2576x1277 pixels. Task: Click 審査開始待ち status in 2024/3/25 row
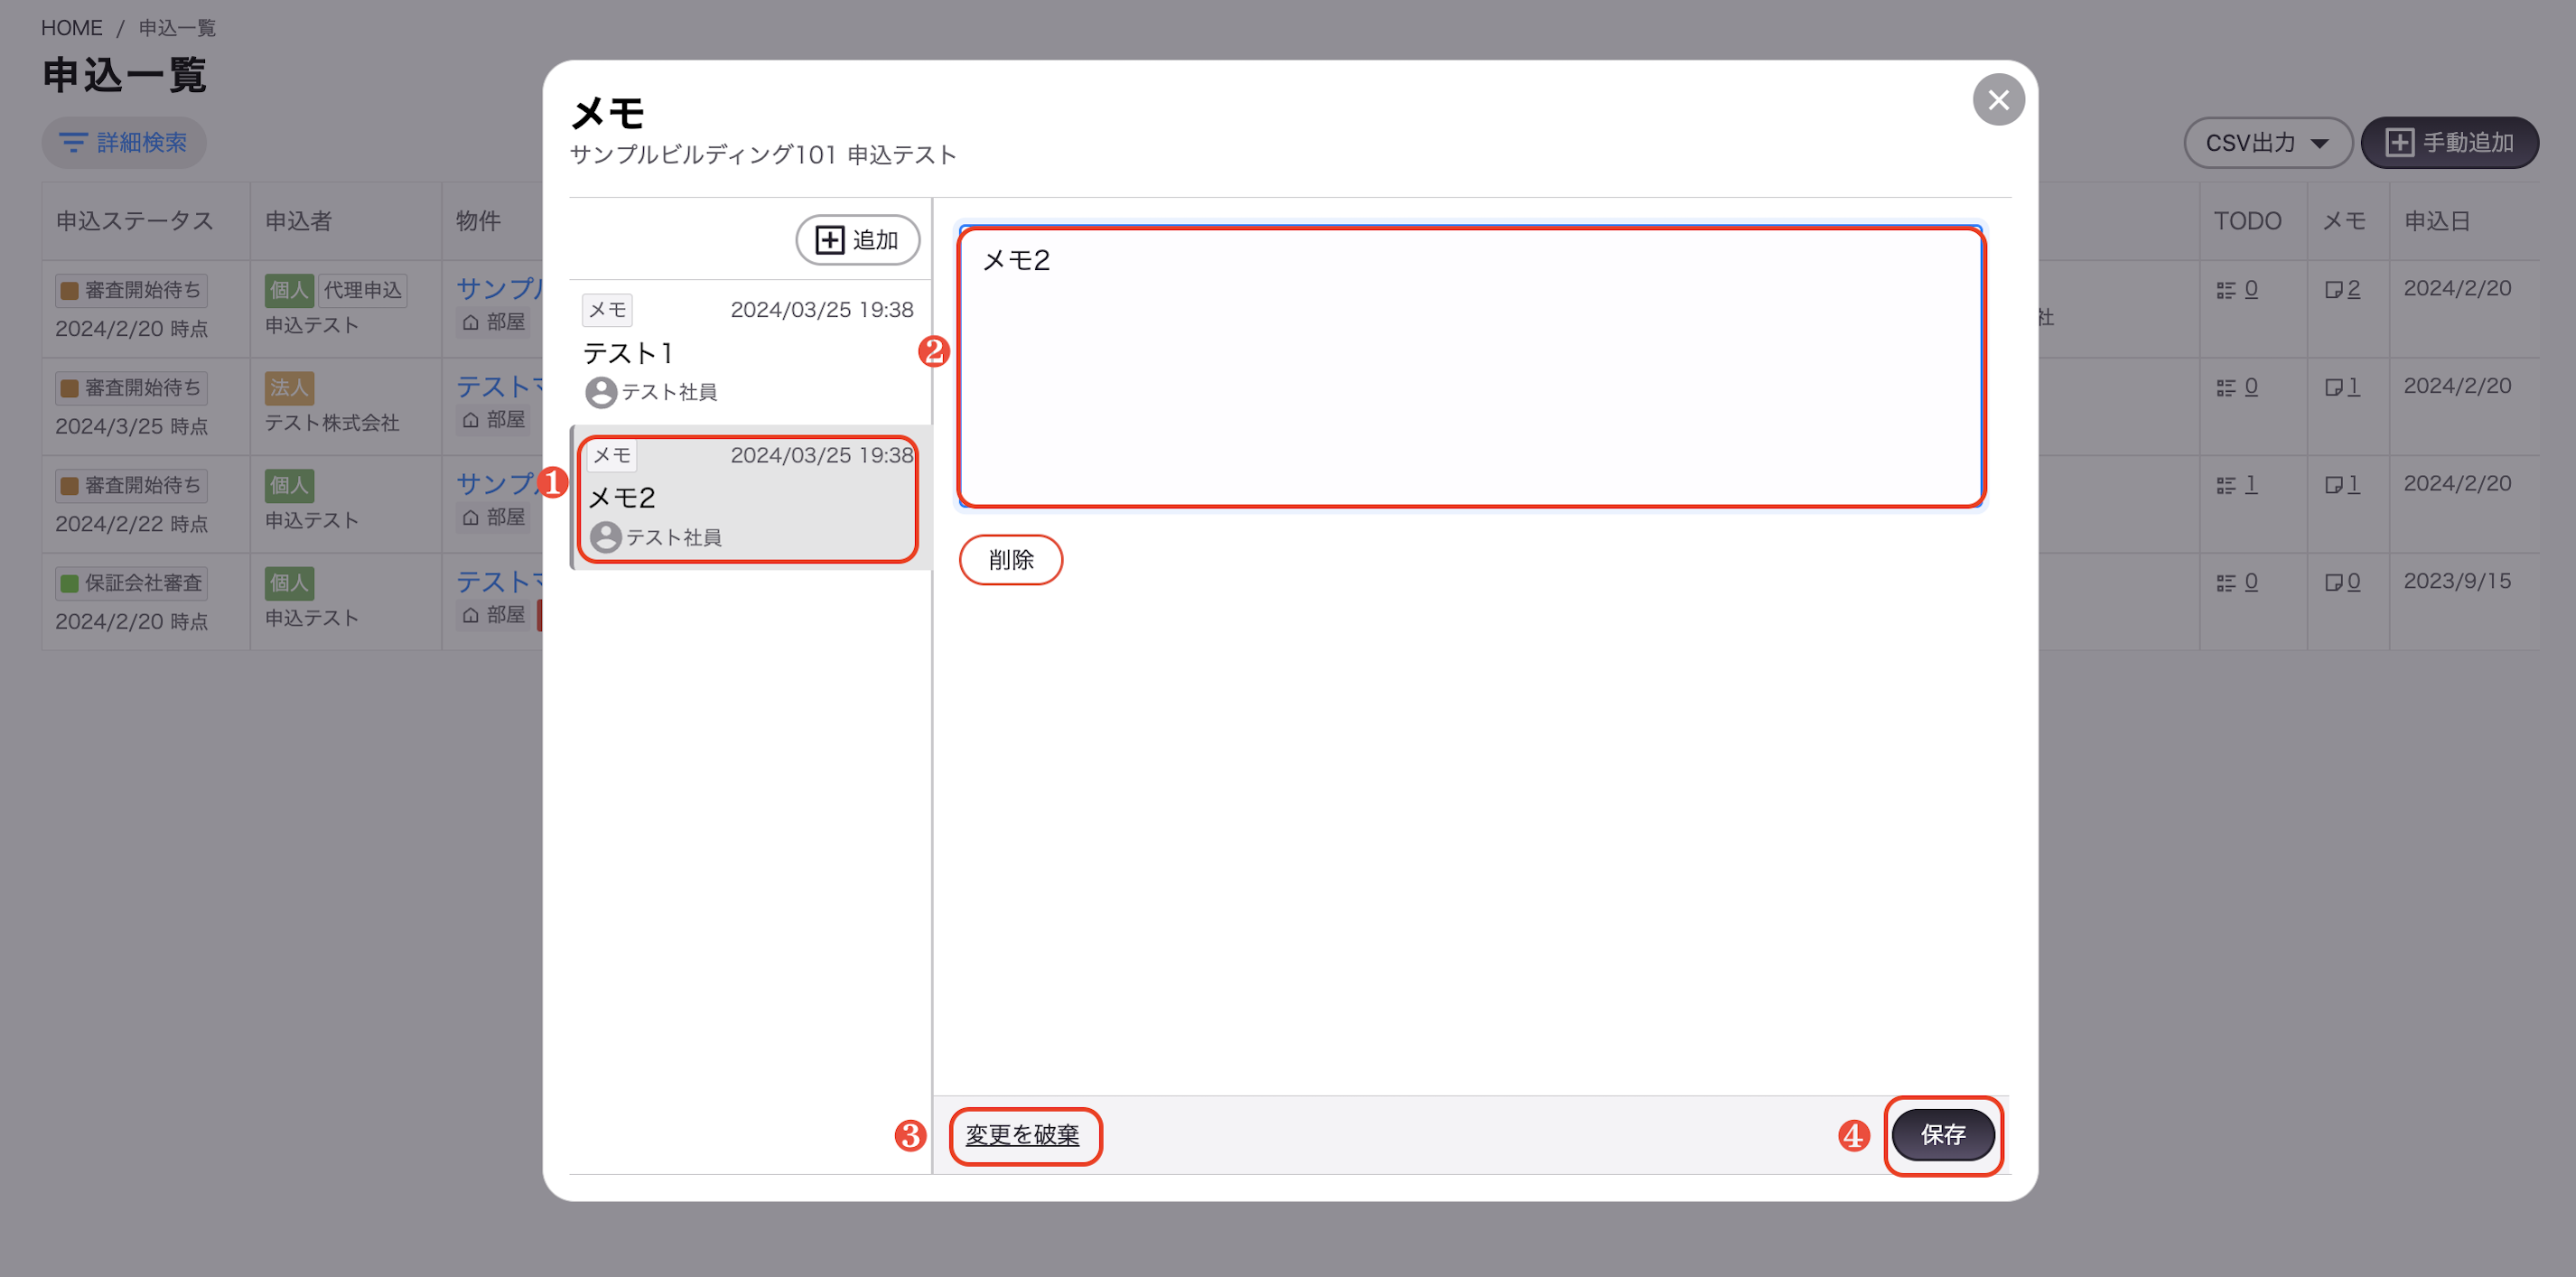tap(131, 388)
